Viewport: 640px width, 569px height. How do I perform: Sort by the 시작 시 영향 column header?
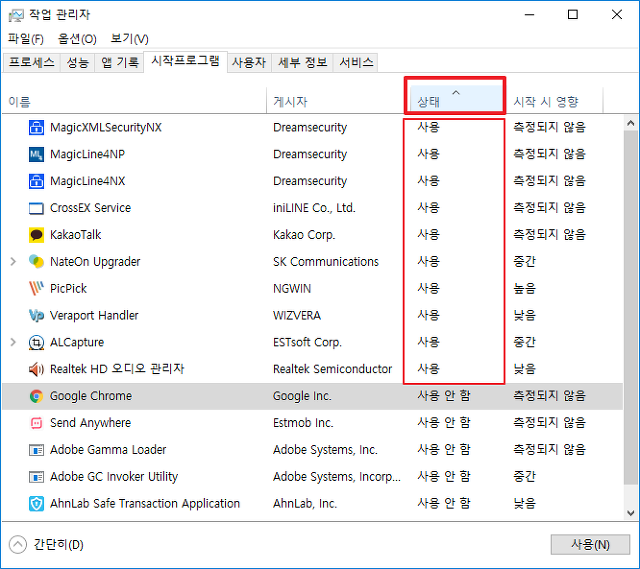pyautogui.click(x=554, y=100)
